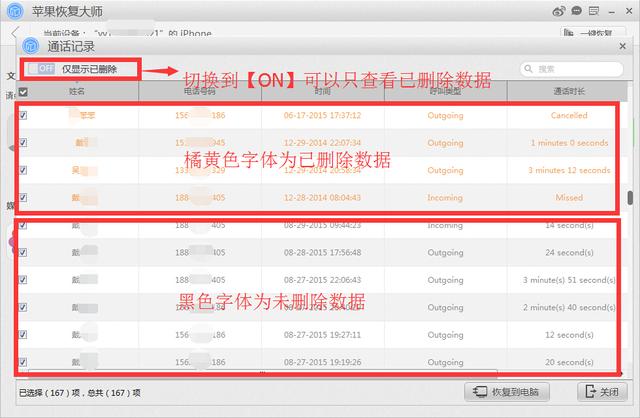The height and width of the screenshot is (418, 640).
Task: Sort by the 电话号码 column header
Action: tap(200, 91)
